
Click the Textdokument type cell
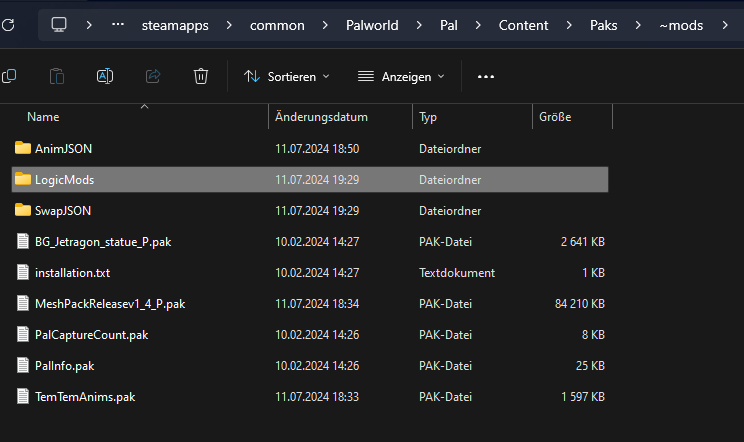[x=457, y=273]
